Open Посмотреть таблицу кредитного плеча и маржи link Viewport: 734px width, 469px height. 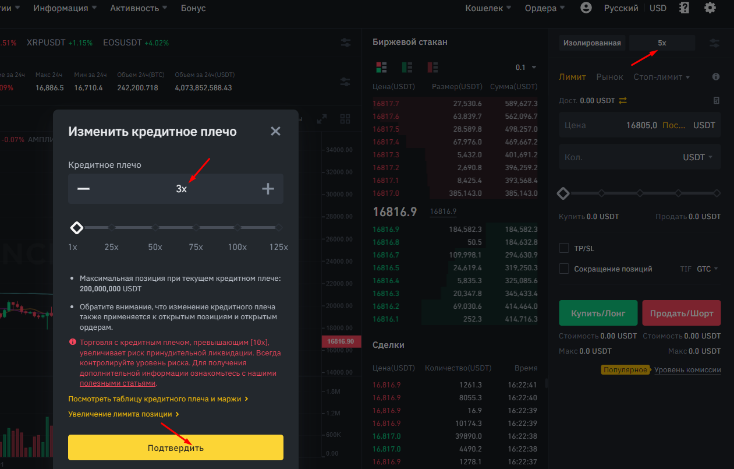158,399
